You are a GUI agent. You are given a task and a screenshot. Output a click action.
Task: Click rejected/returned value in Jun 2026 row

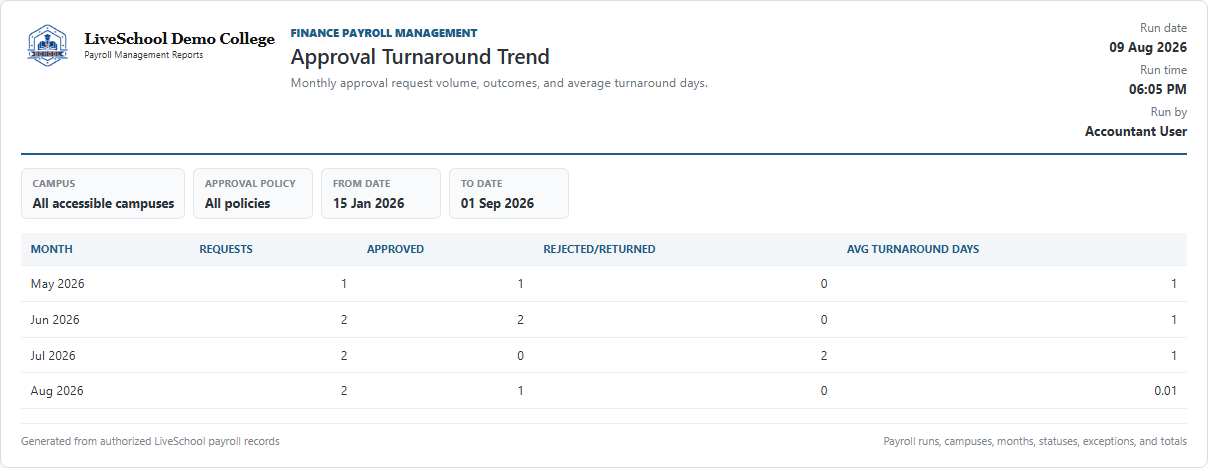824,320
